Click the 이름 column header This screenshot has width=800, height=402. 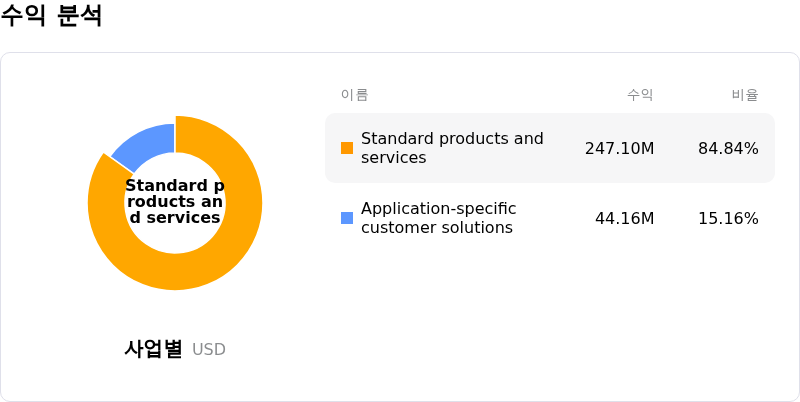[355, 95]
